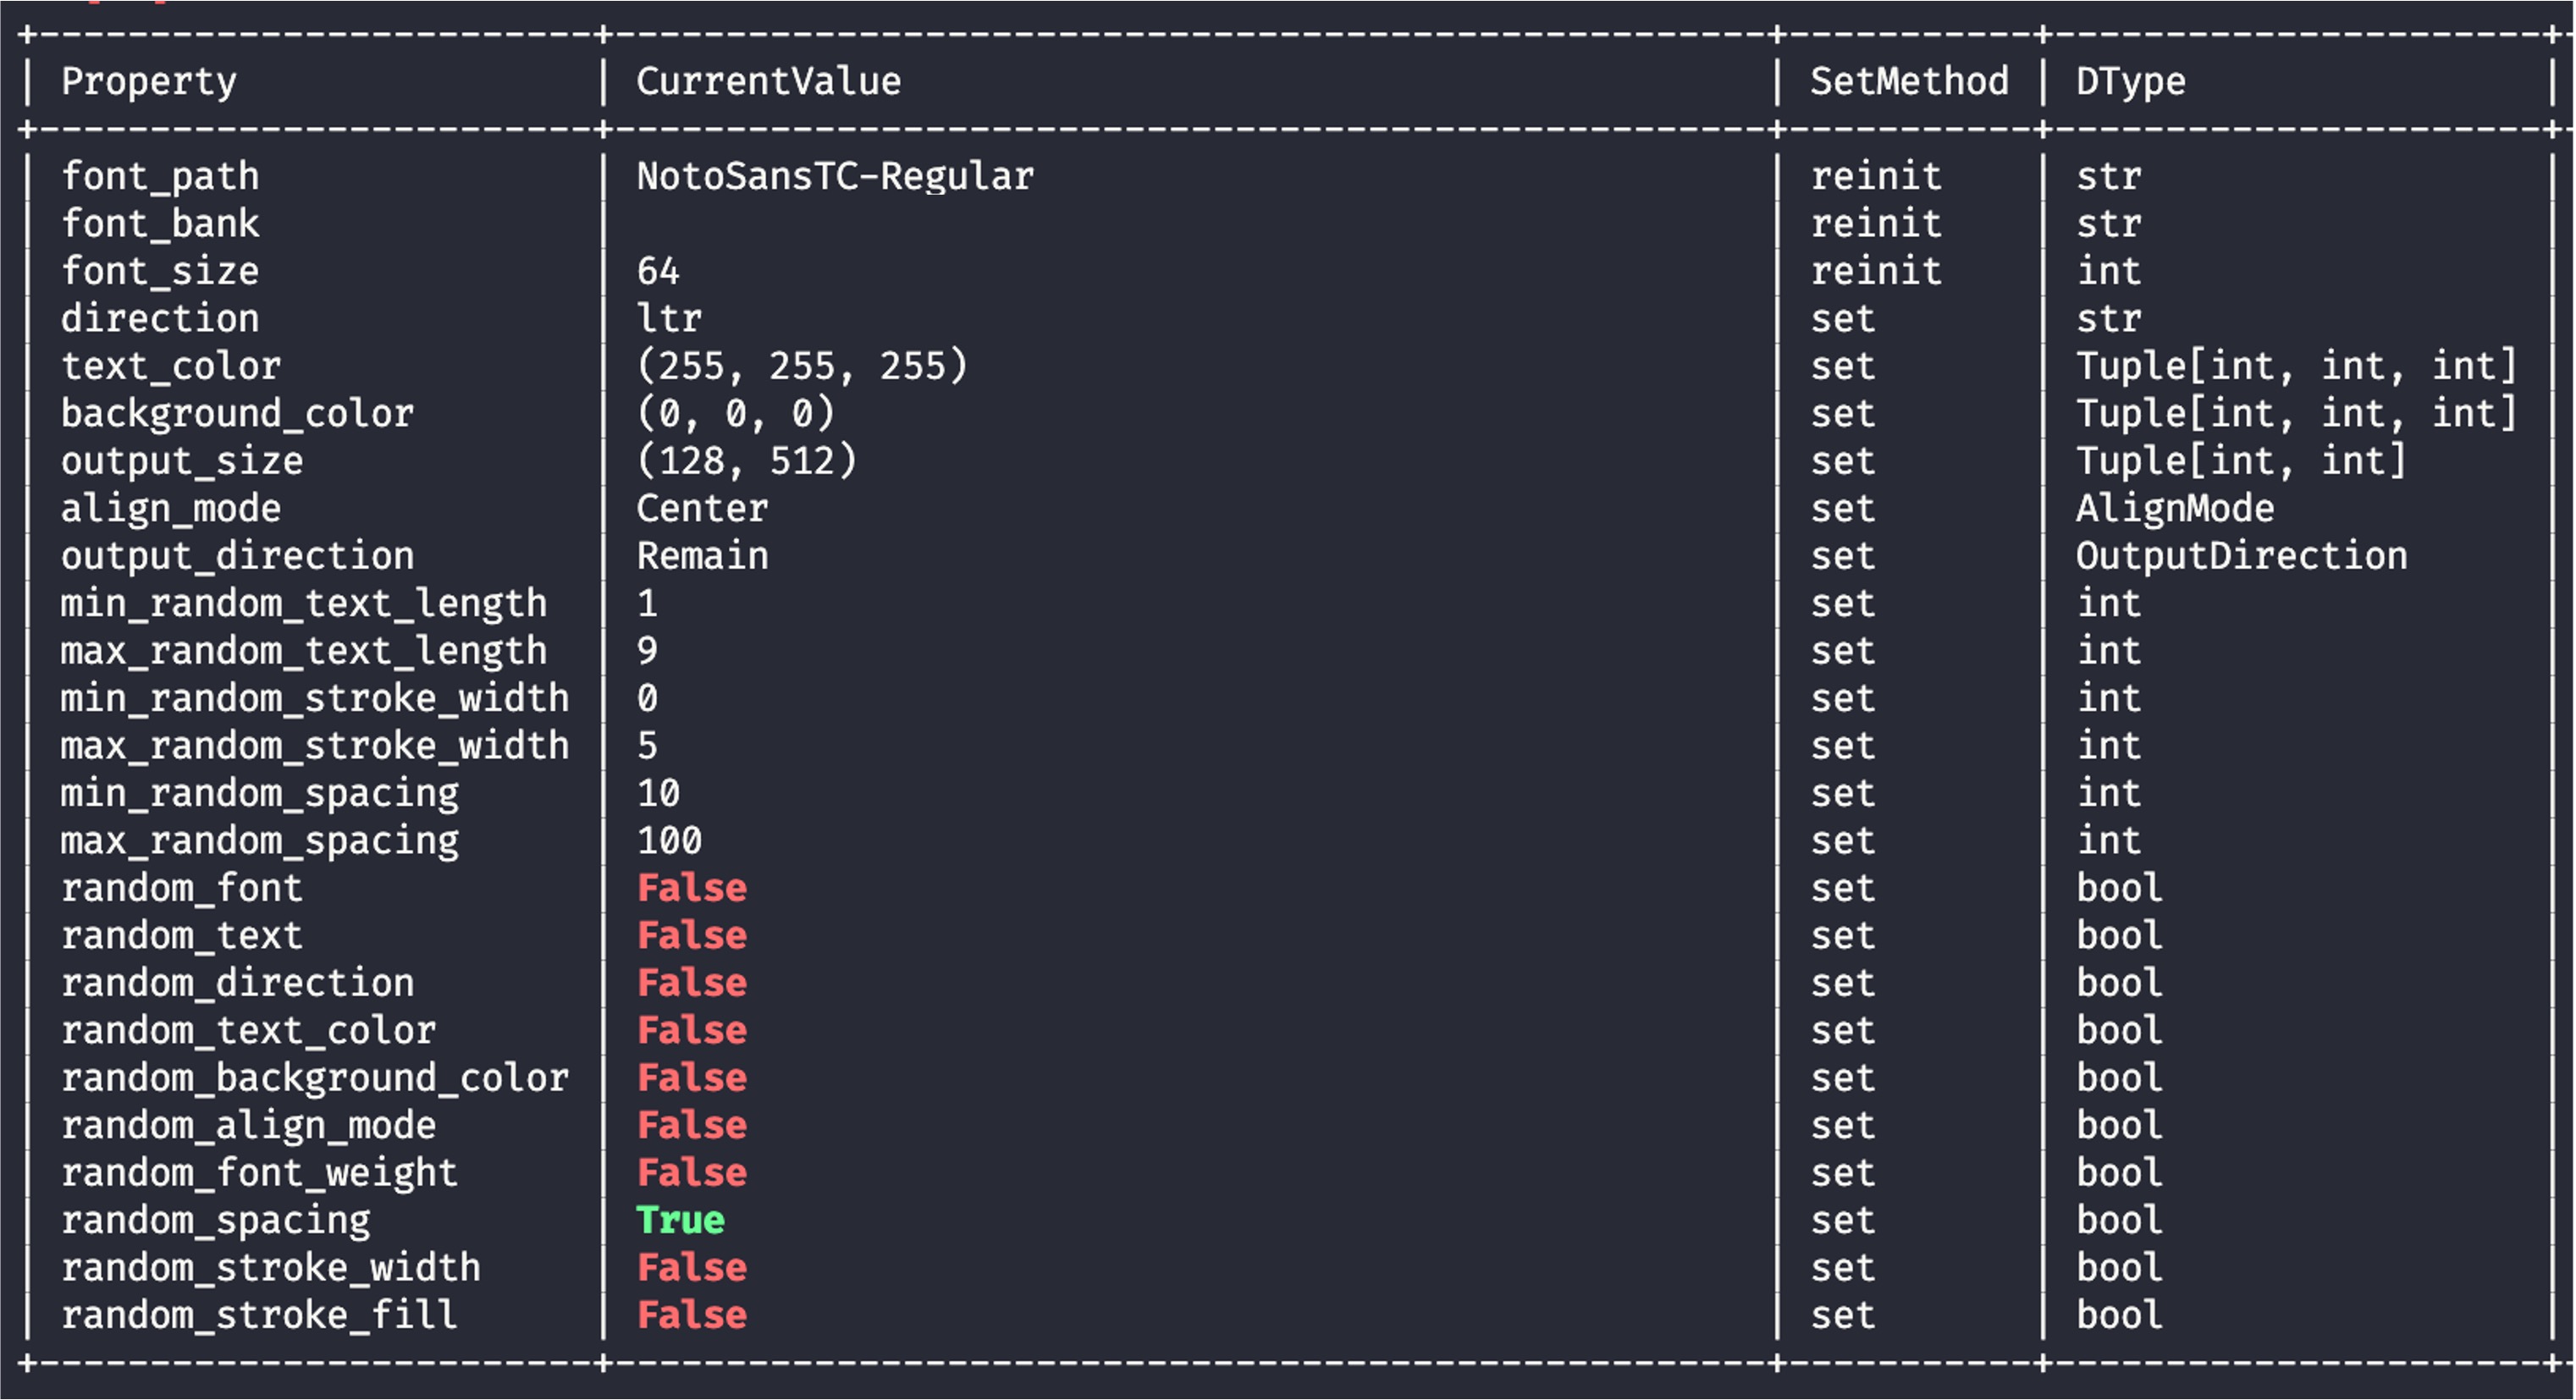Click the green True value for random_spacing
Image resolution: width=2576 pixels, height=1400 pixels.
pyautogui.click(x=680, y=1220)
